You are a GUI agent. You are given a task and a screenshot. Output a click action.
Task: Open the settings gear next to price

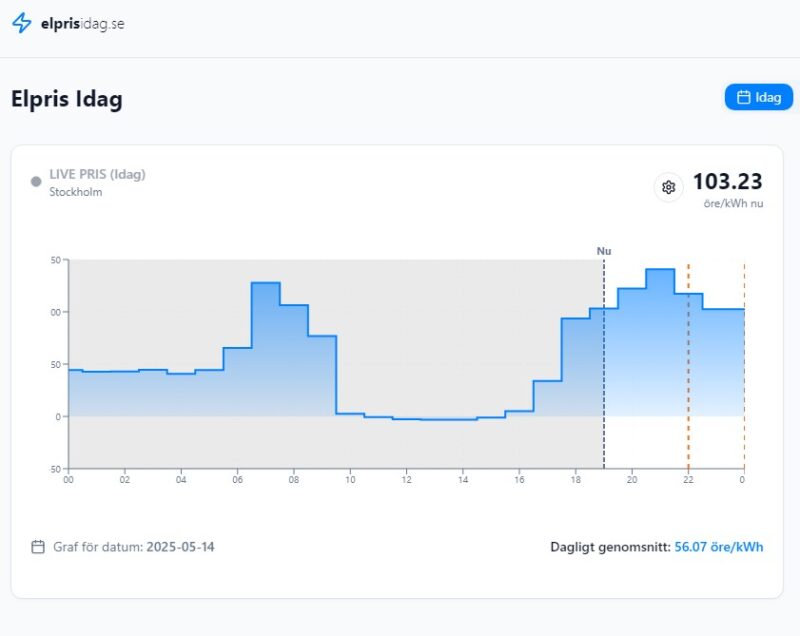669,187
